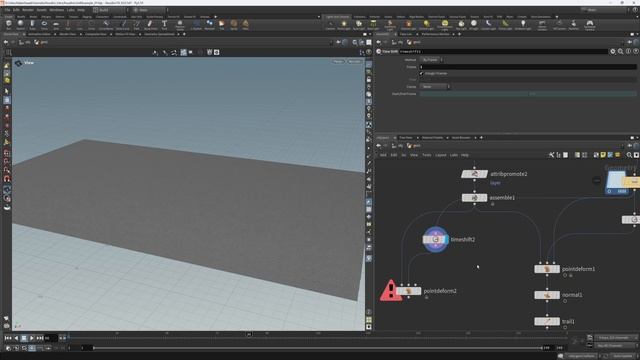
Task: Open the network editor Layout menu
Action: [440, 155]
